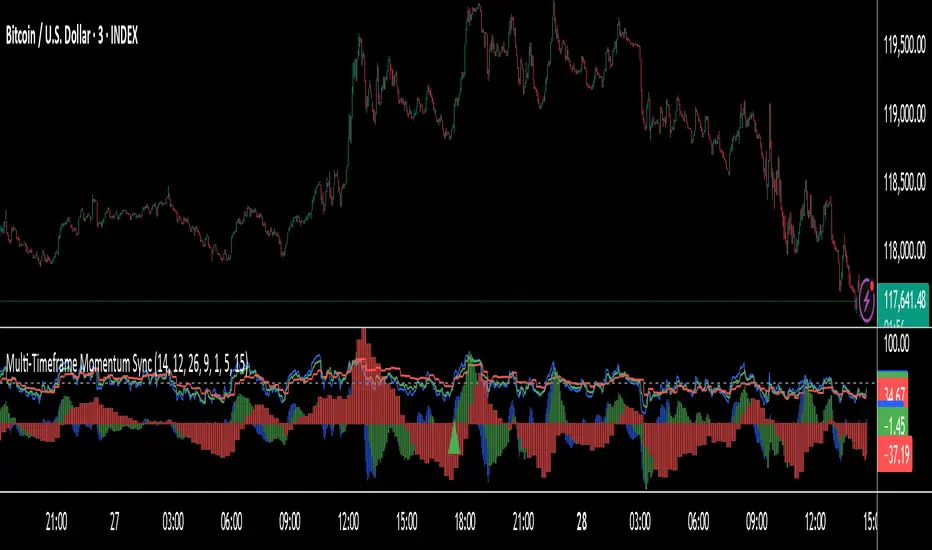
Task: Click the 119,000.00 price axis label
Action: pos(904,113)
